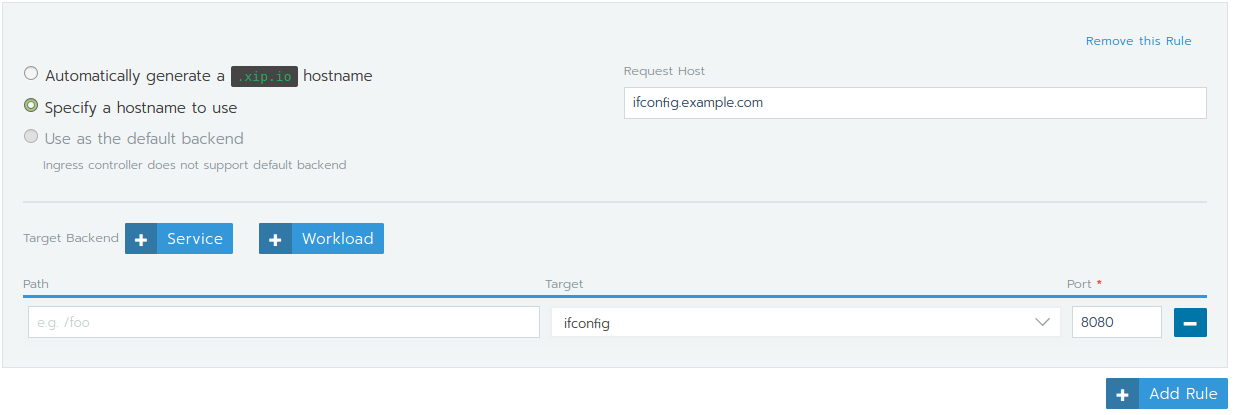Click the plus icon on Service button
This screenshot has height=415, width=1234.
pos(141,239)
